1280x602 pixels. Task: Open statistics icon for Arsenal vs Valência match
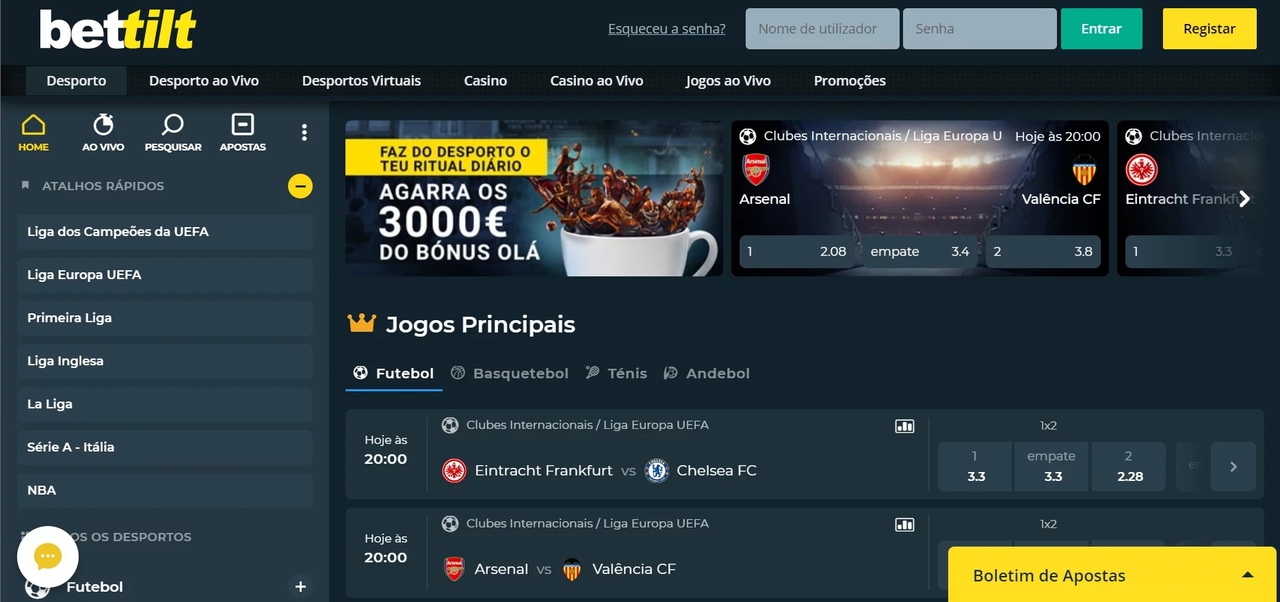tap(904, 524)
